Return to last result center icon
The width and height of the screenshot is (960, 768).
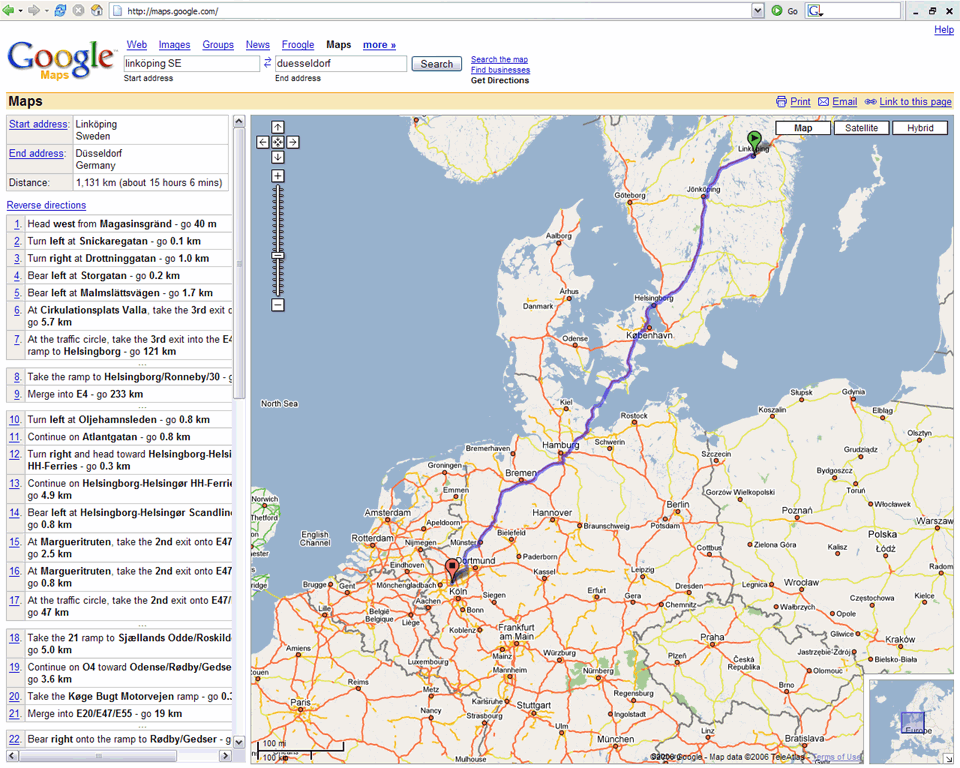click(278, 142)
